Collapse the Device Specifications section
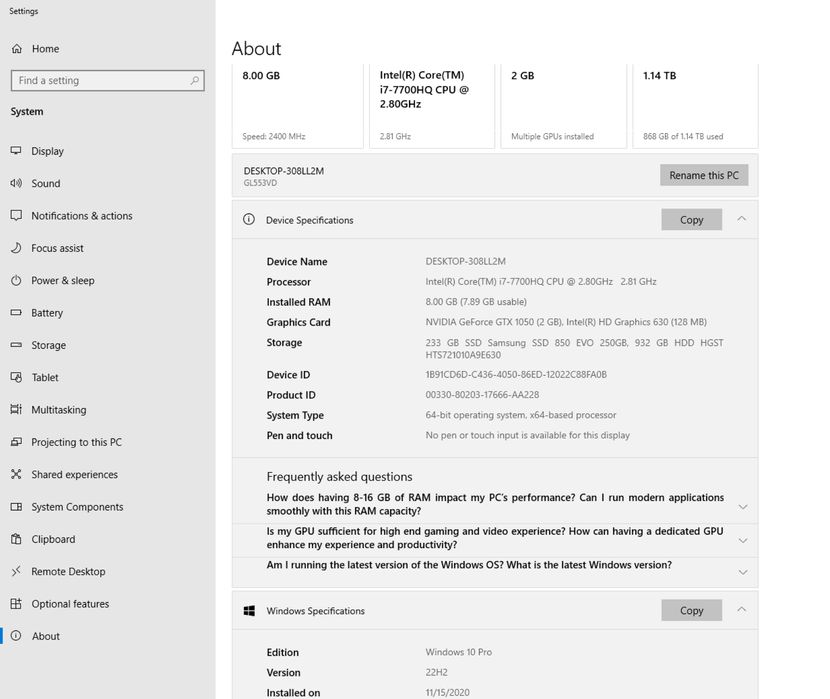Screen dimensions: 830x699 (742, 219)
